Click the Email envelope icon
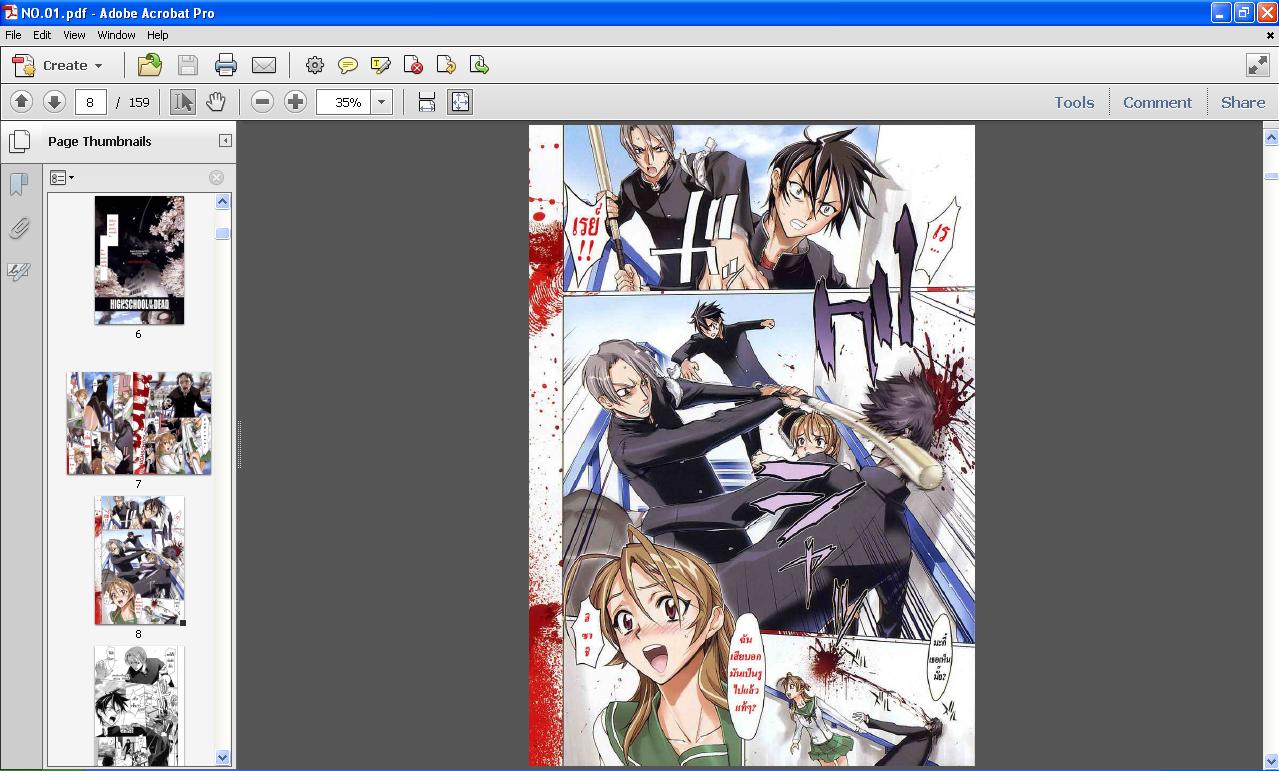Image resolution: width=1279 pixels, height=771 pixels. click(x=264, y=66)
